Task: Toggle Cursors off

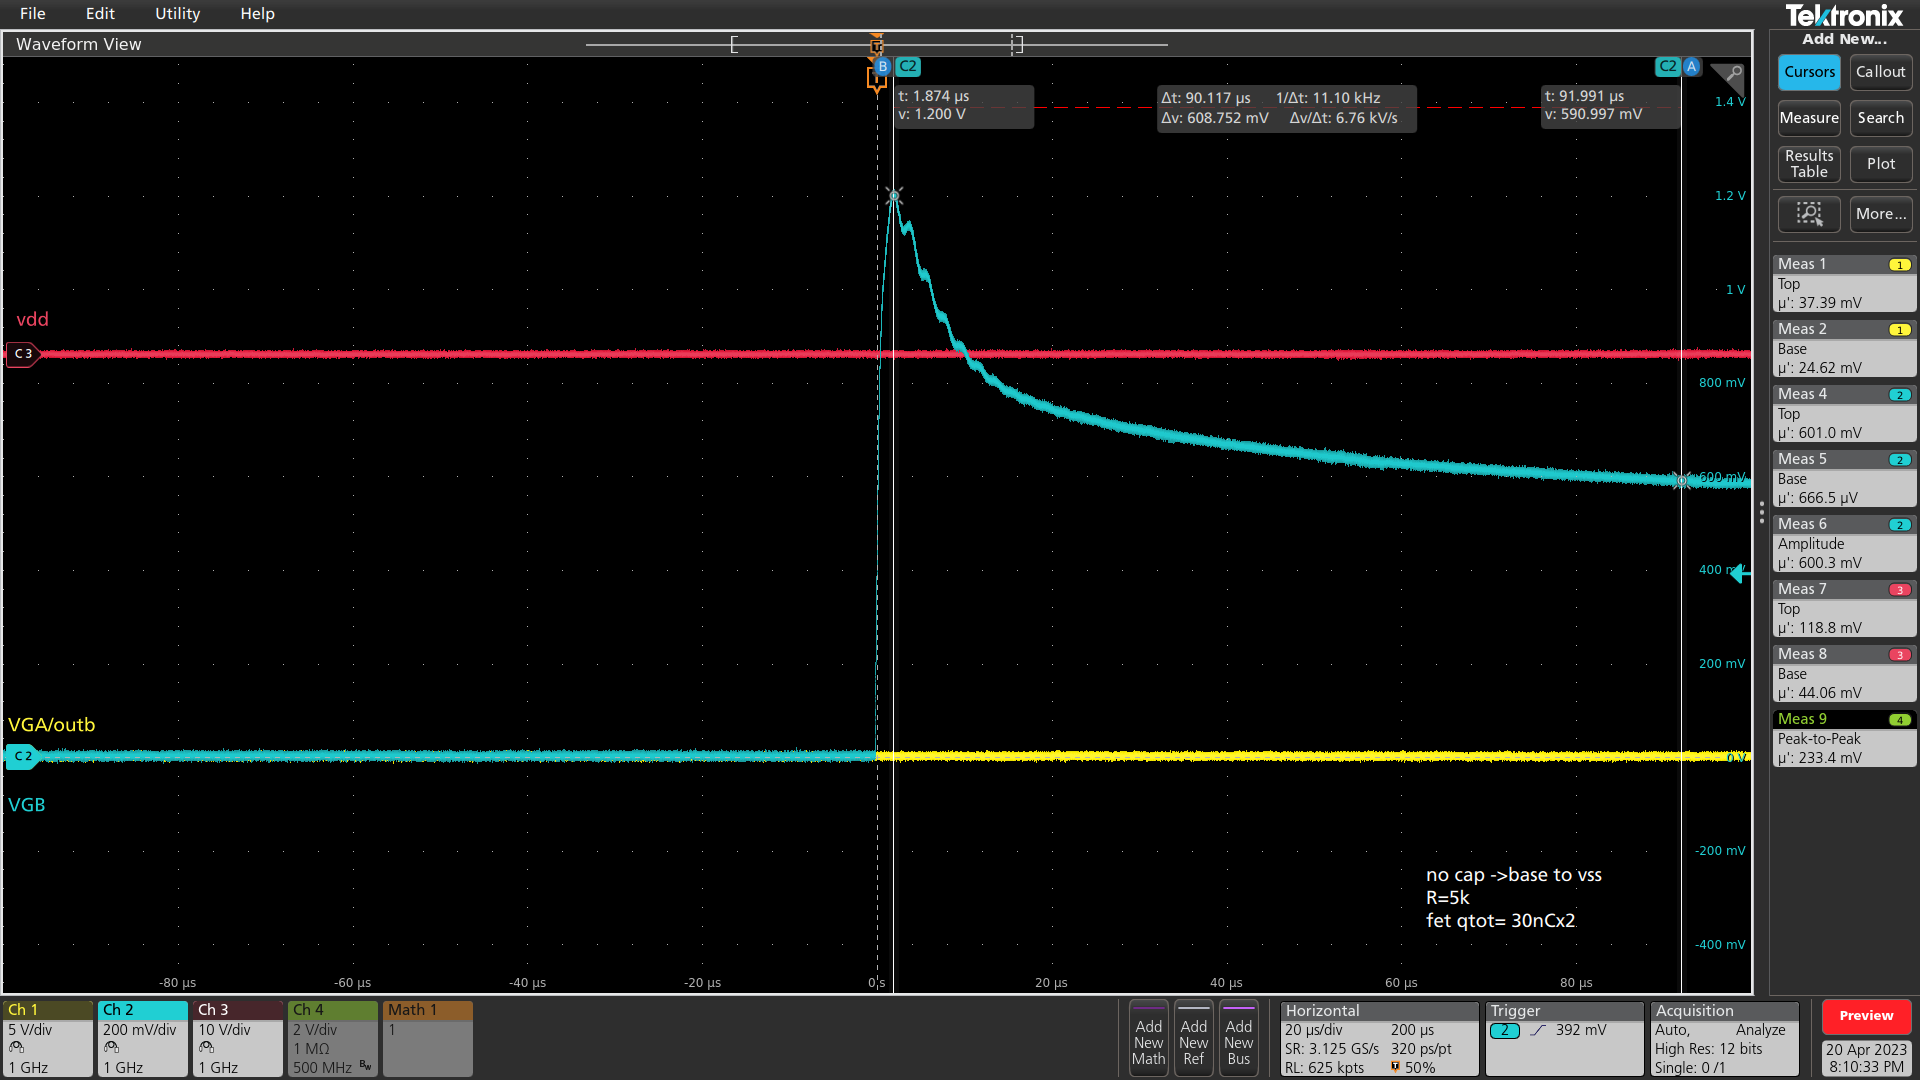Action: coord(1808,72)
